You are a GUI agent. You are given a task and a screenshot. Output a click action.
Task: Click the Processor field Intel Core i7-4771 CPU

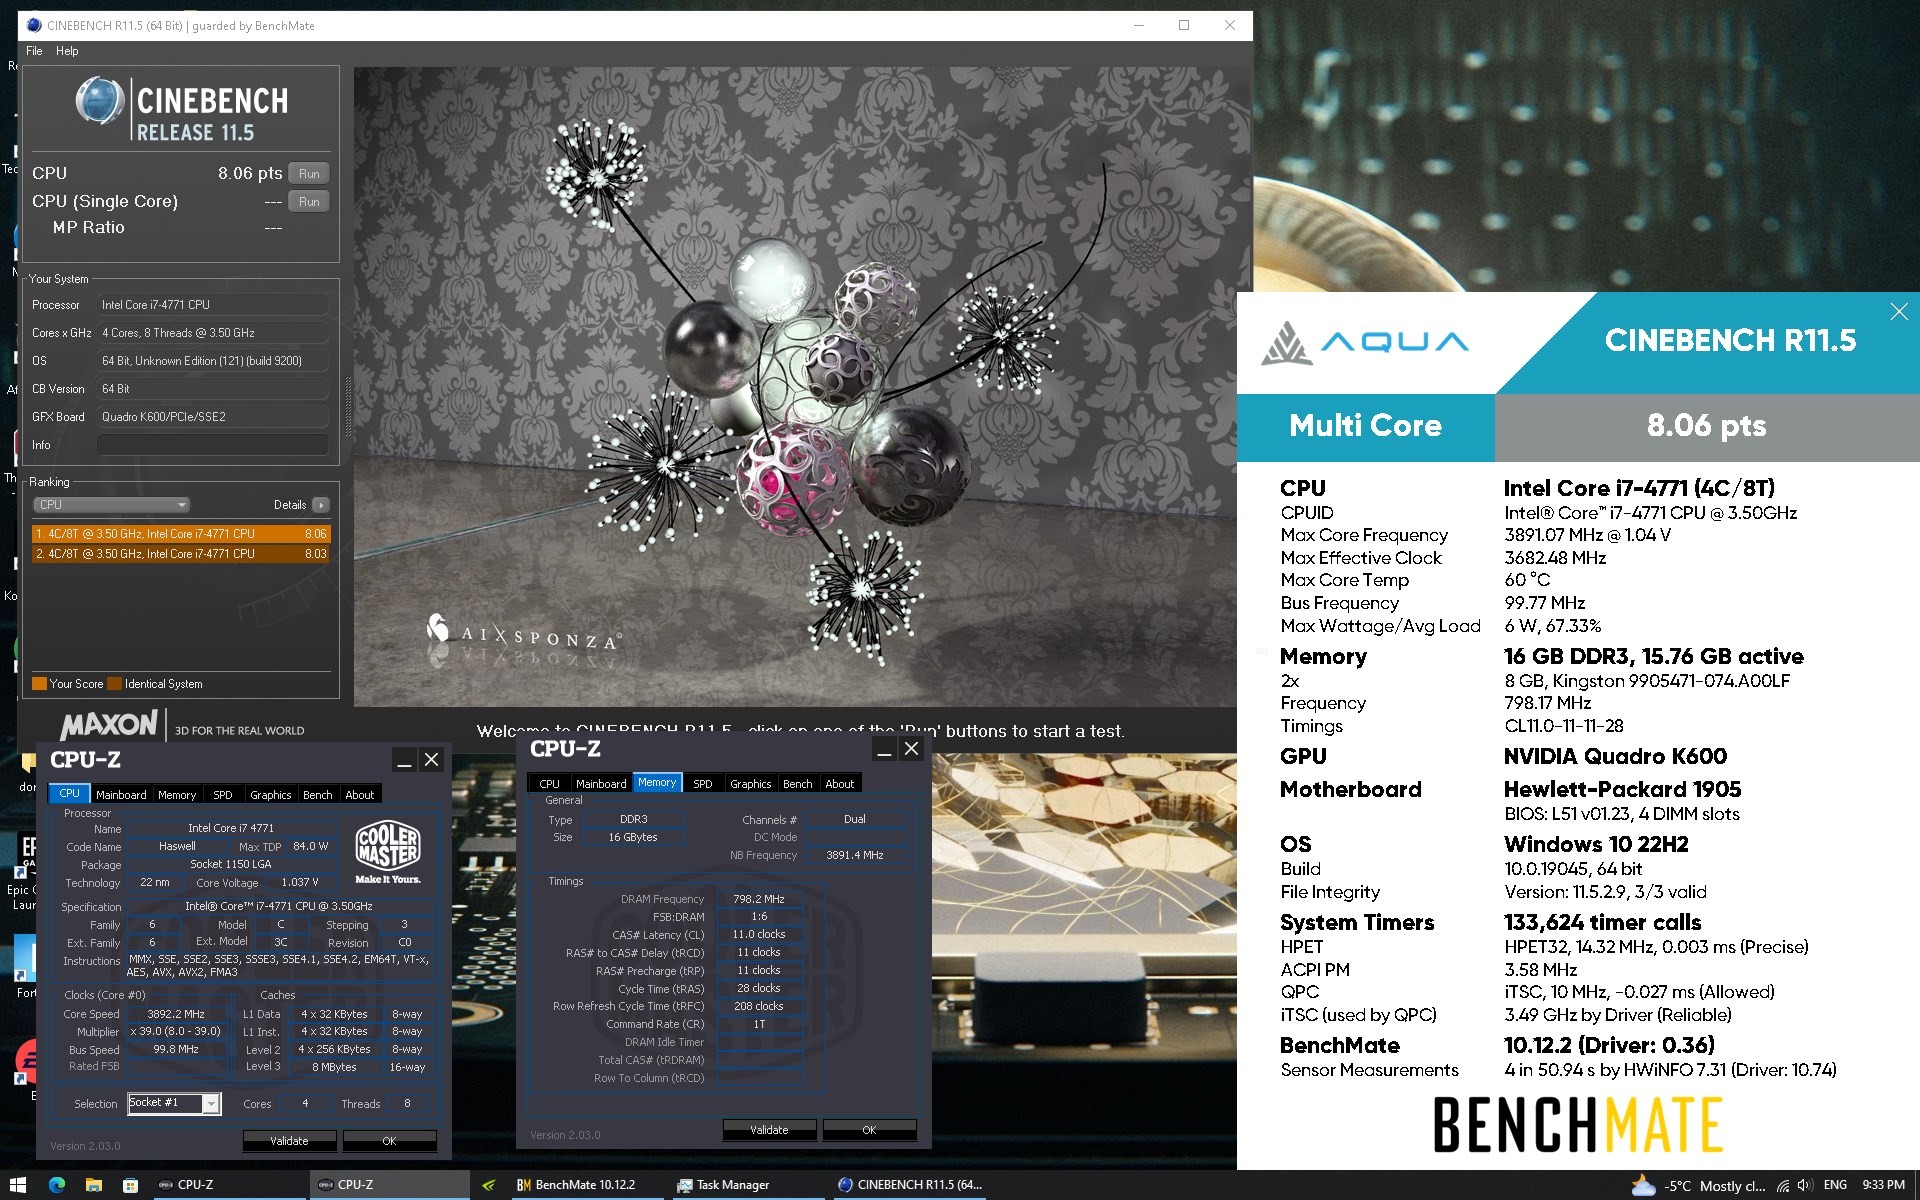click(213, 305)
